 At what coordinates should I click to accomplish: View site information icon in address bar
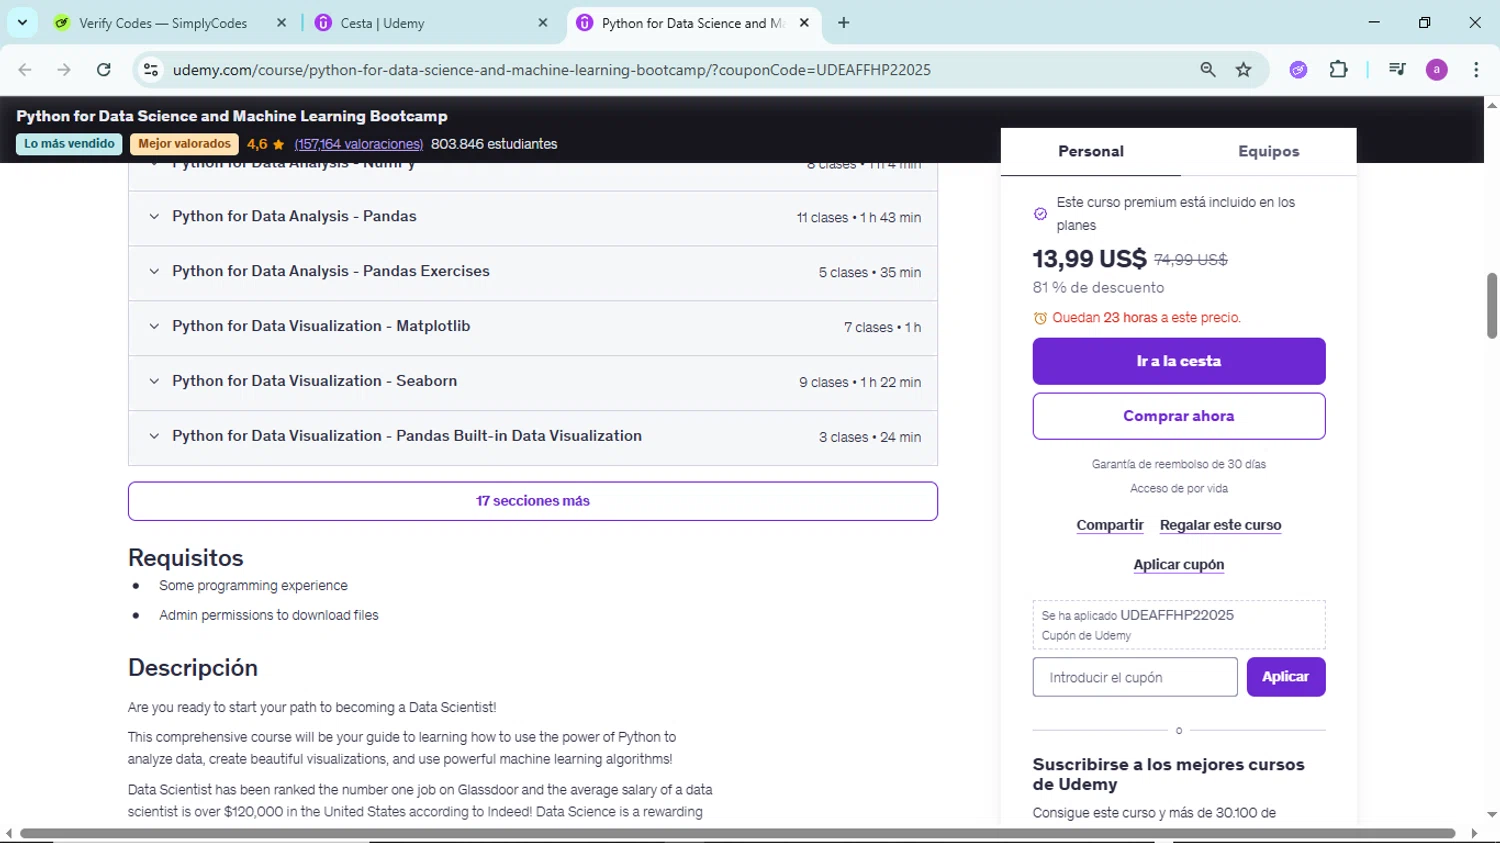(151, 70)
